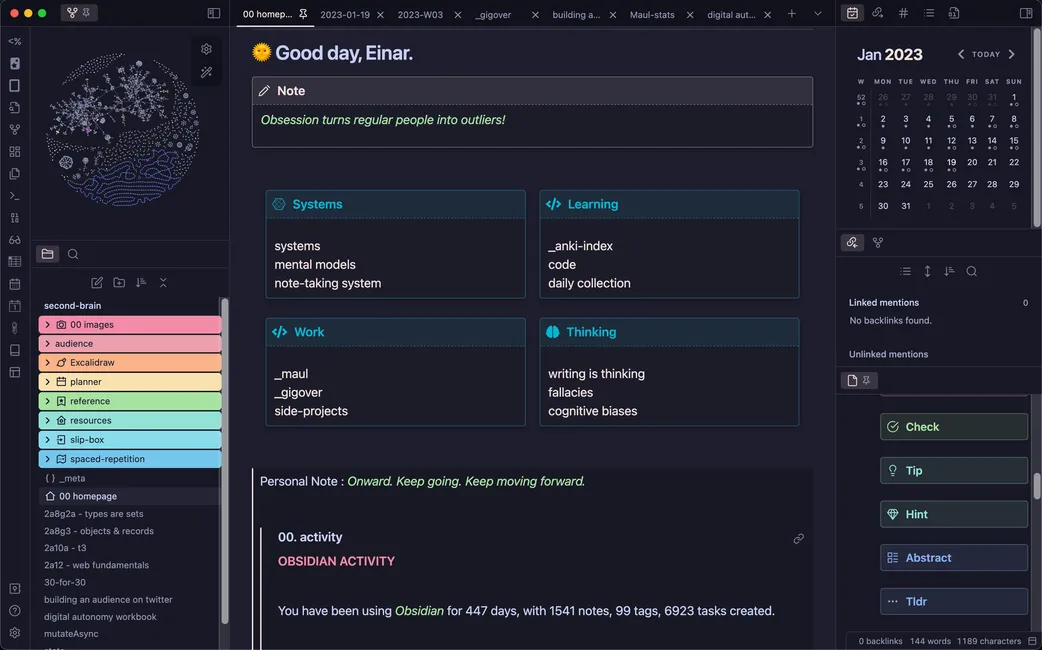Toggle the right sidebar panel
The height and width of the screenshot is (650, 1042).
click(x=1025, y=13)
